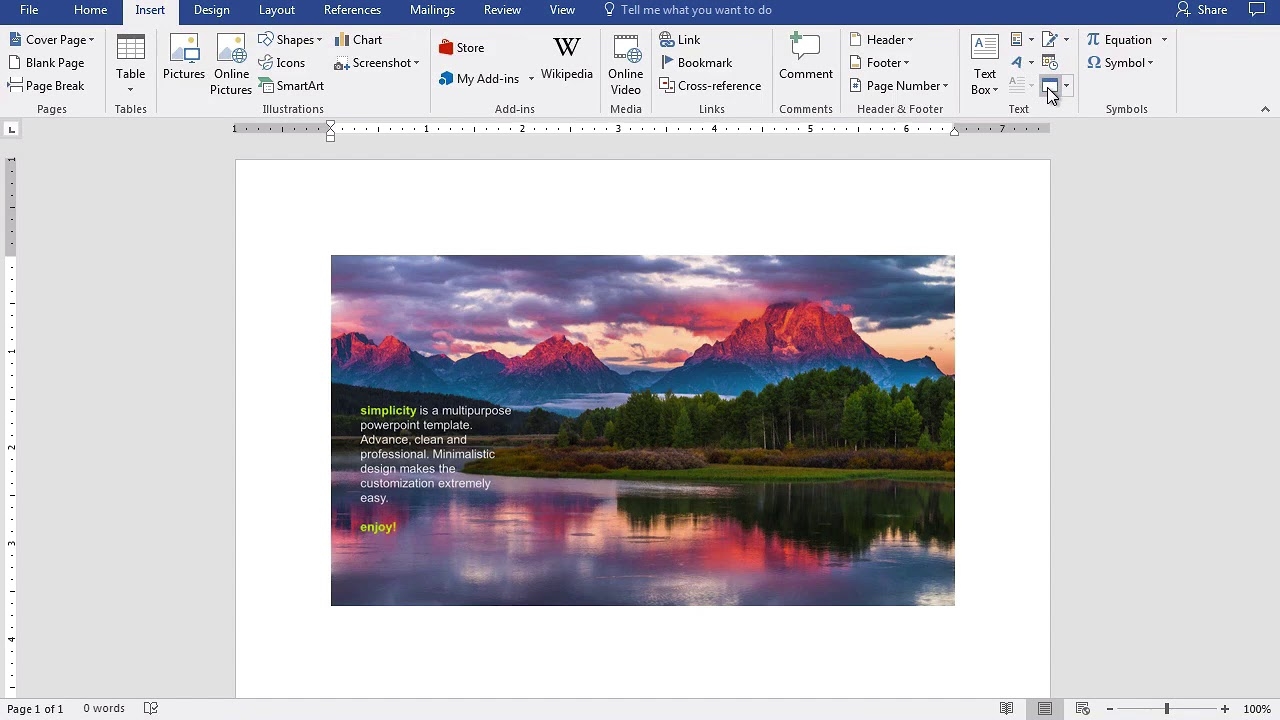The image size is (1280, 720).
Task: Click the Chart icon
Action: (358, 40)
